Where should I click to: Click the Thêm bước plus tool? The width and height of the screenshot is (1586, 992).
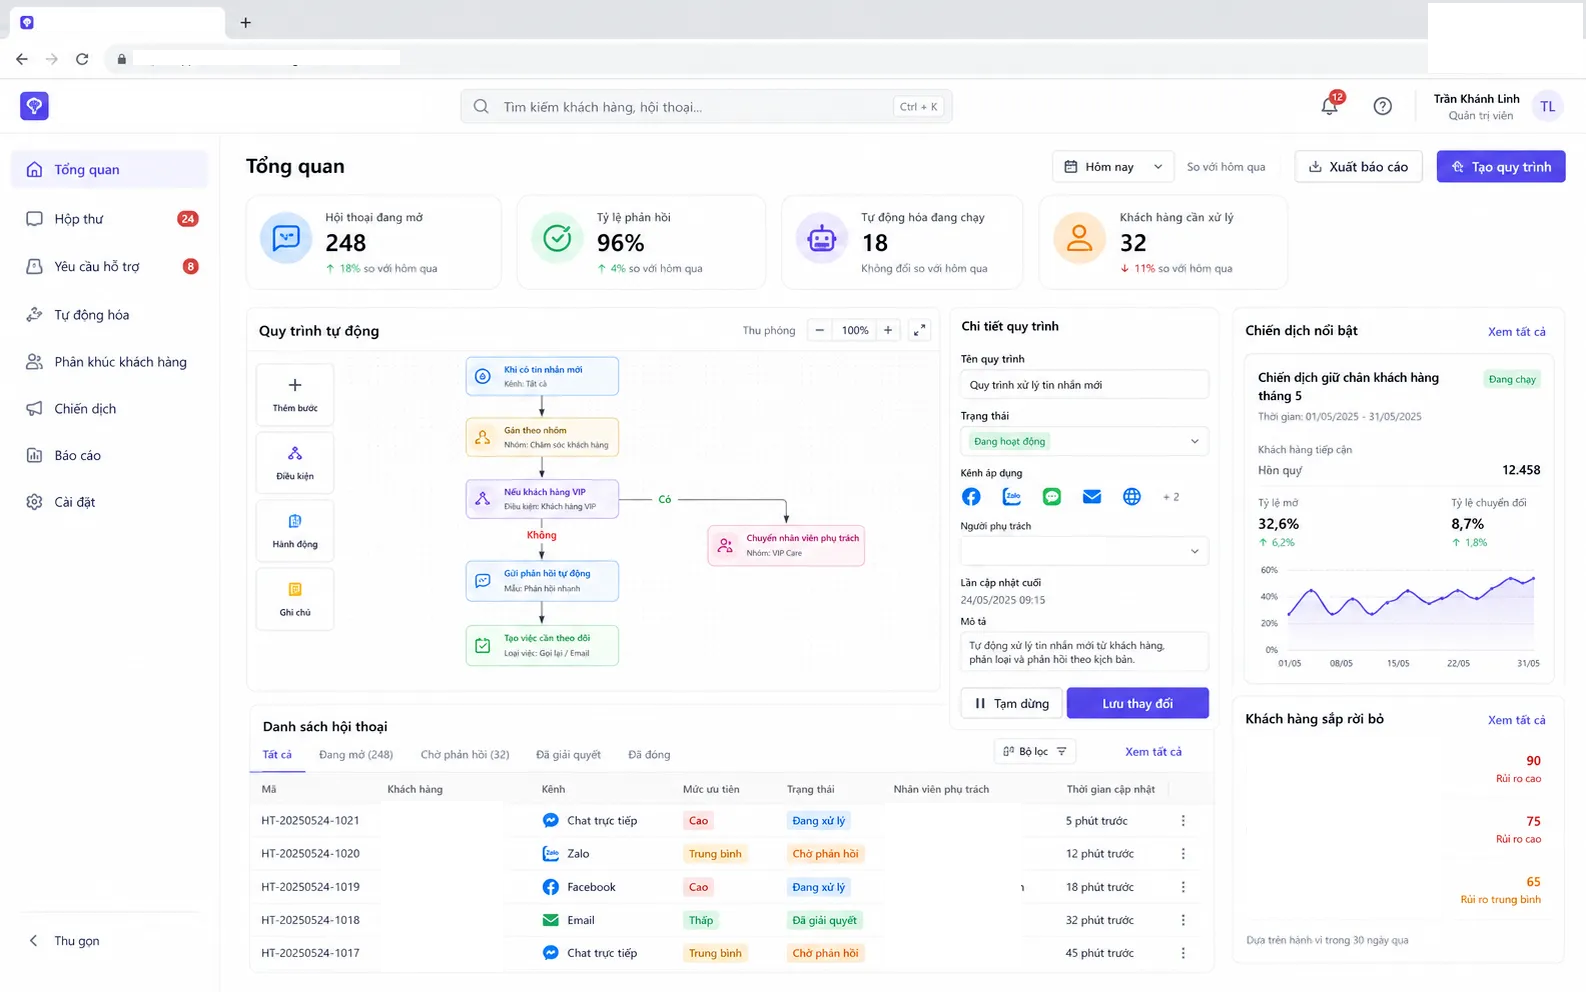click(295, 395)
